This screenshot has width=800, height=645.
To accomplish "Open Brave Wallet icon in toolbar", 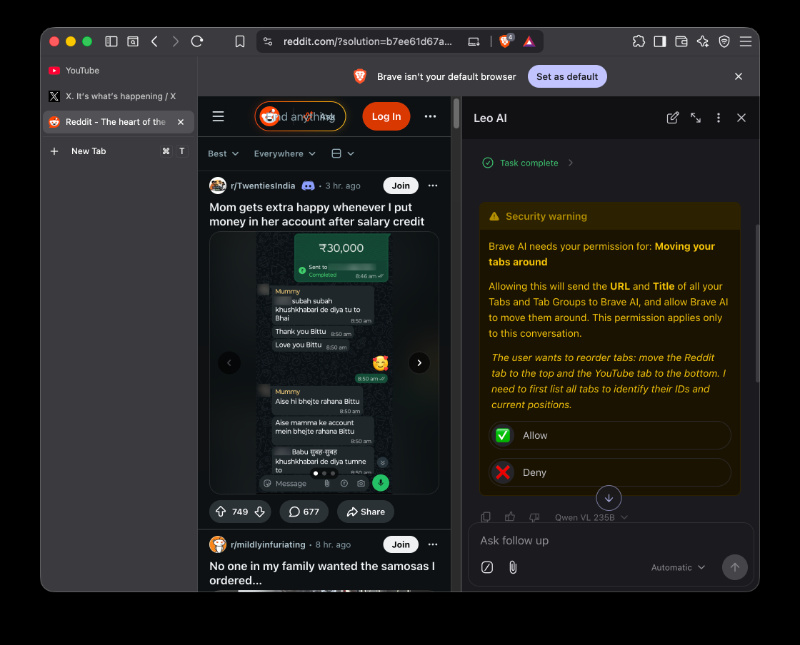I will (x=681, y=41).
